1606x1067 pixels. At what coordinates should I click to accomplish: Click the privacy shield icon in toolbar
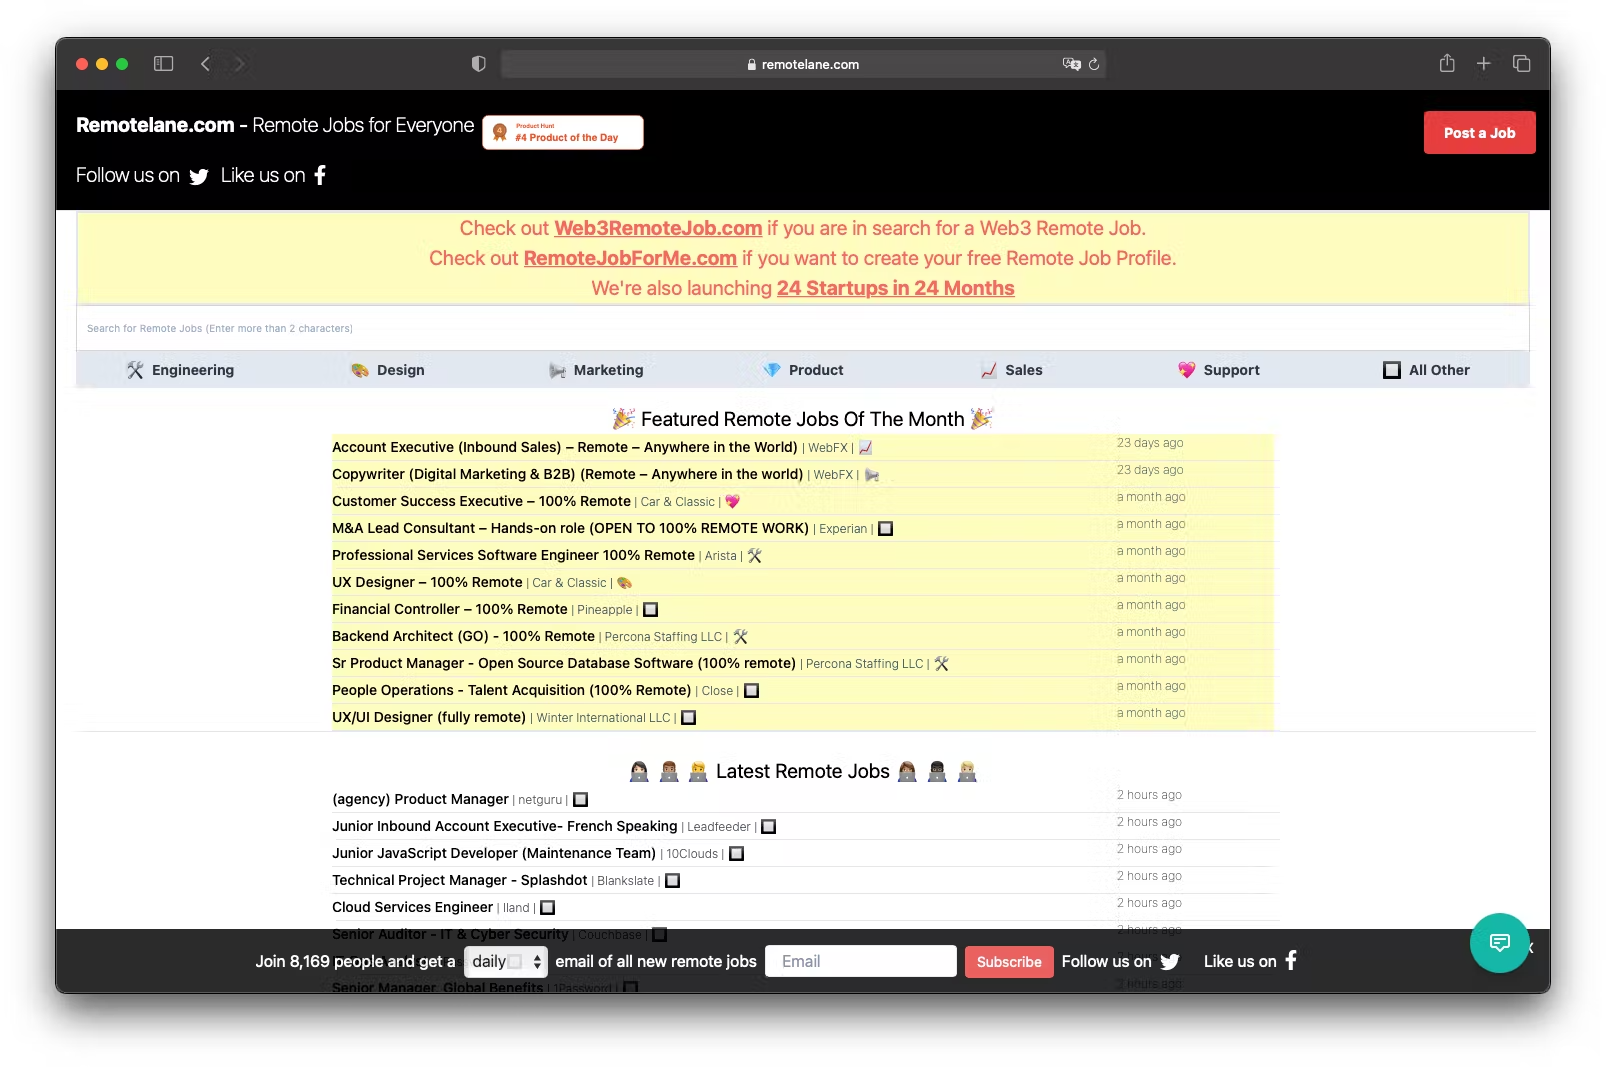click(479, 64)
